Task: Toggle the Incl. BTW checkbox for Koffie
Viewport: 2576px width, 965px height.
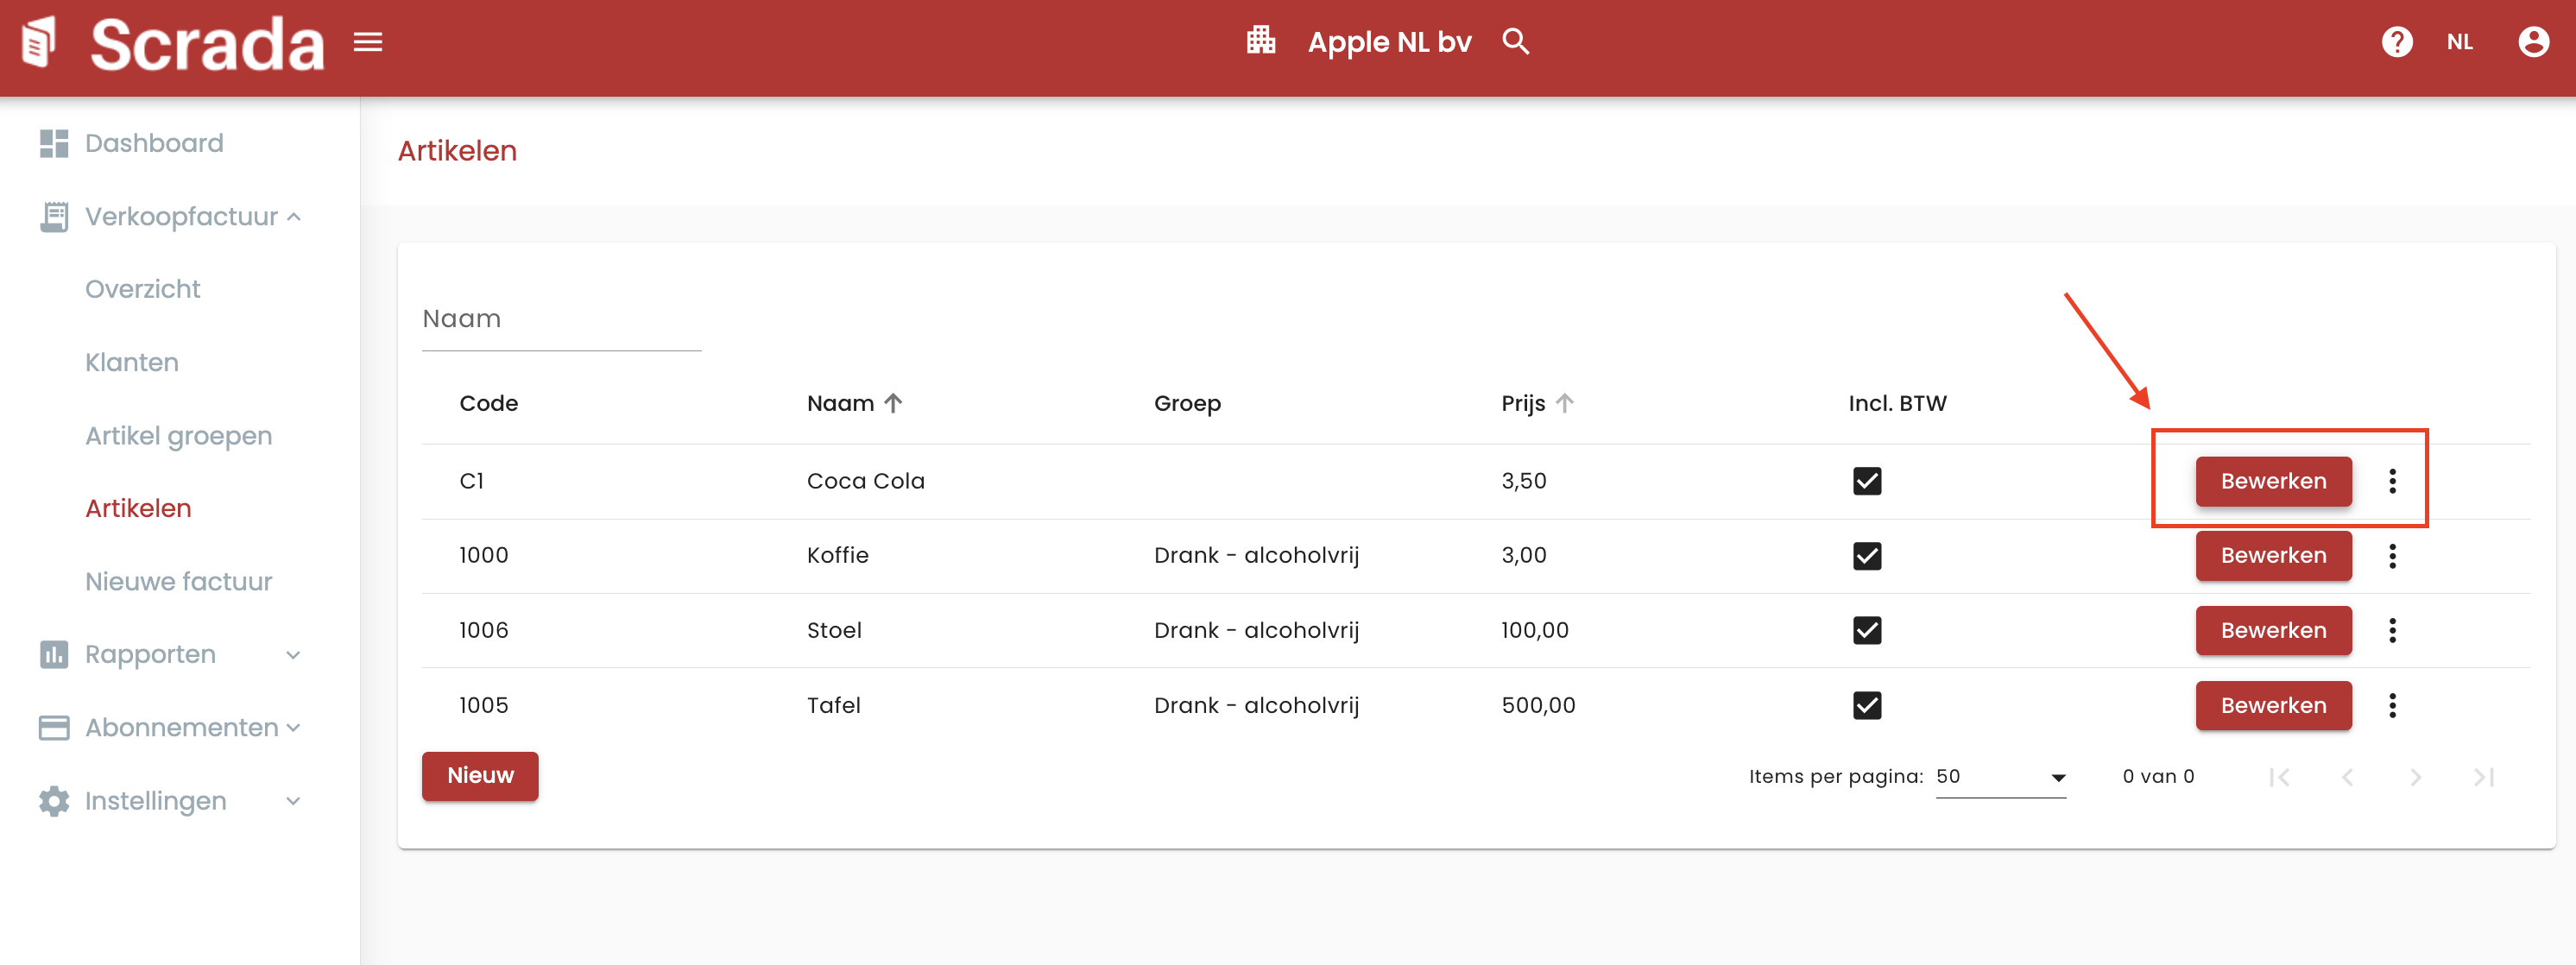Action: [x=1866, y=556]
